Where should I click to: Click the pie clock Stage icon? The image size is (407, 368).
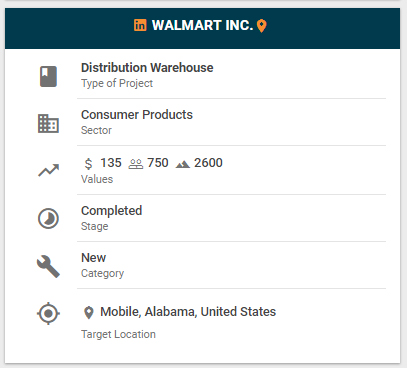48,218
